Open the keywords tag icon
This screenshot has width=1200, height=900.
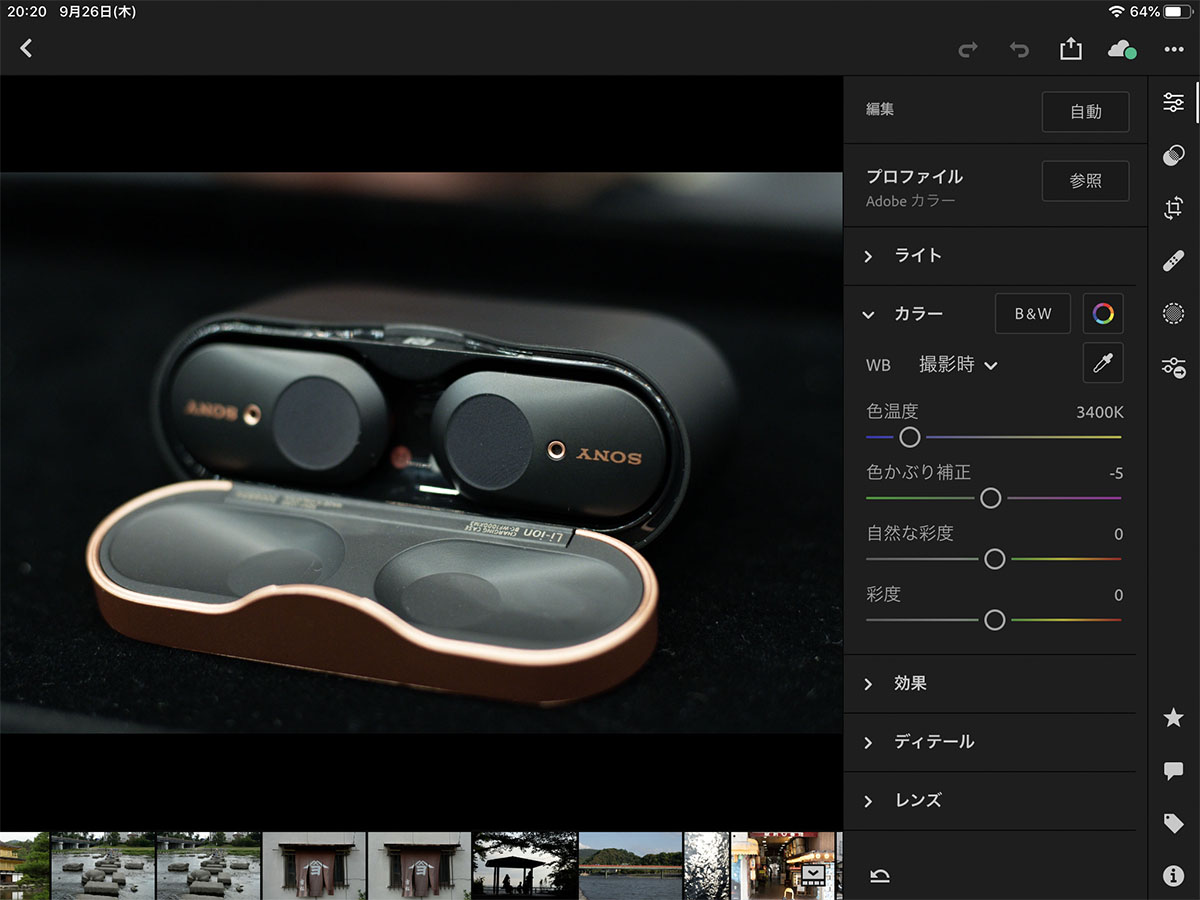coord(1174,823)
